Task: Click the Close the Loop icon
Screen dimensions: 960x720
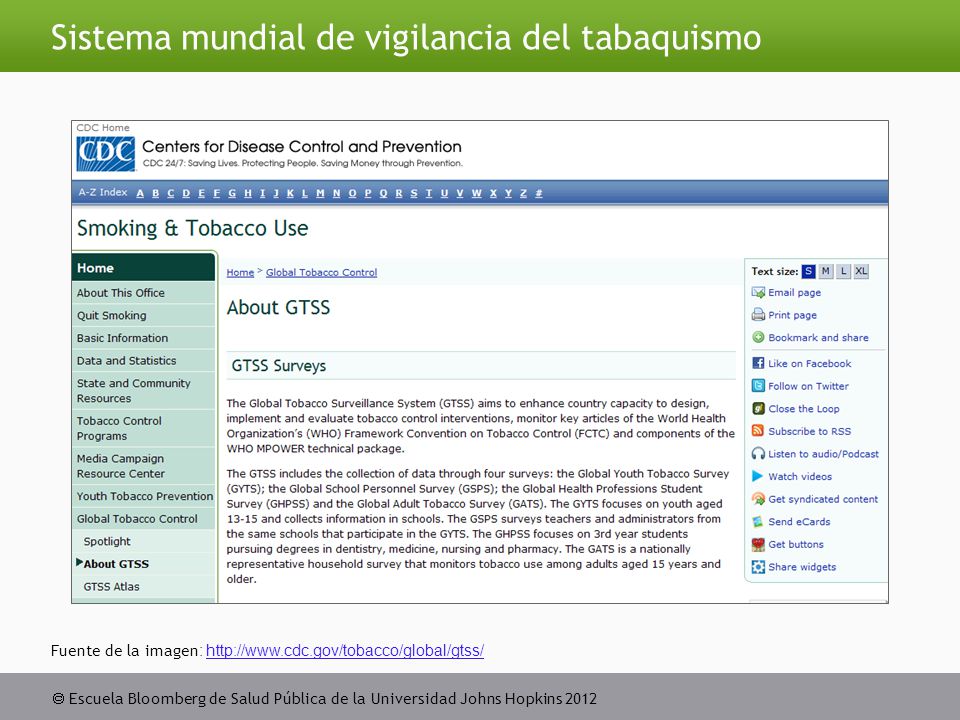Action: [758, 408]
